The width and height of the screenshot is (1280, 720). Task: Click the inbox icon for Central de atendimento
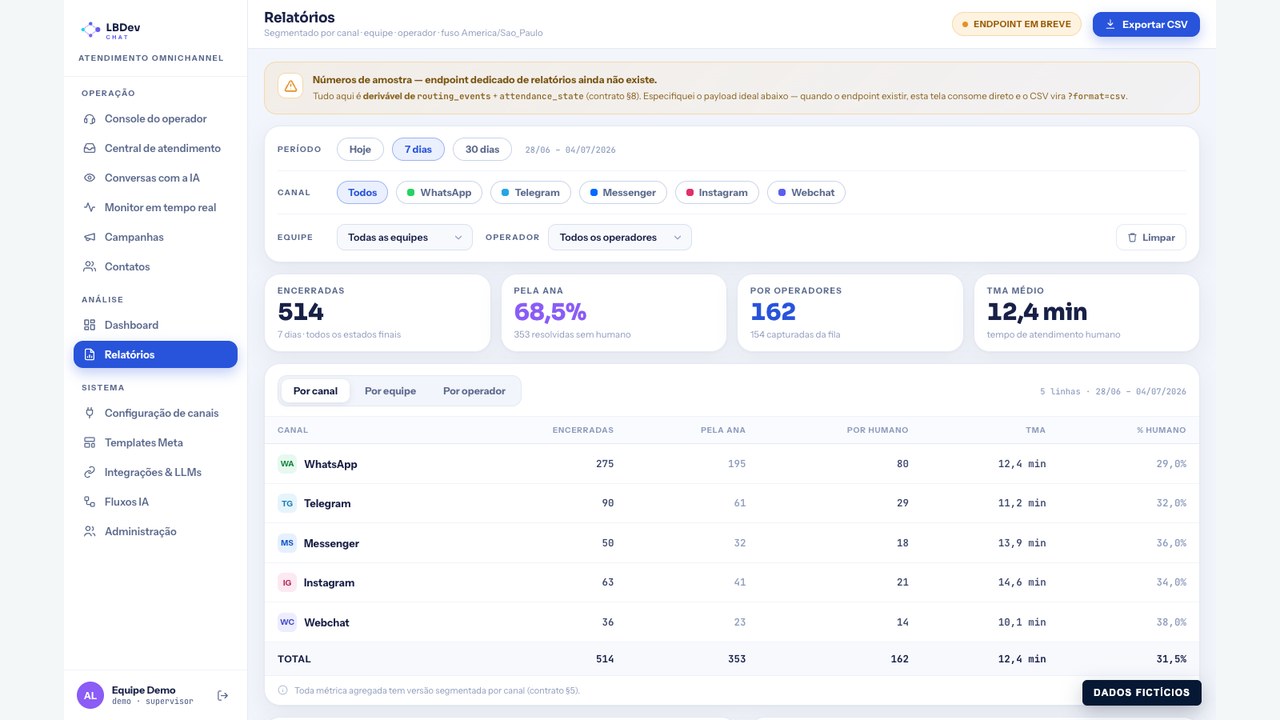[x=90, y=148]
